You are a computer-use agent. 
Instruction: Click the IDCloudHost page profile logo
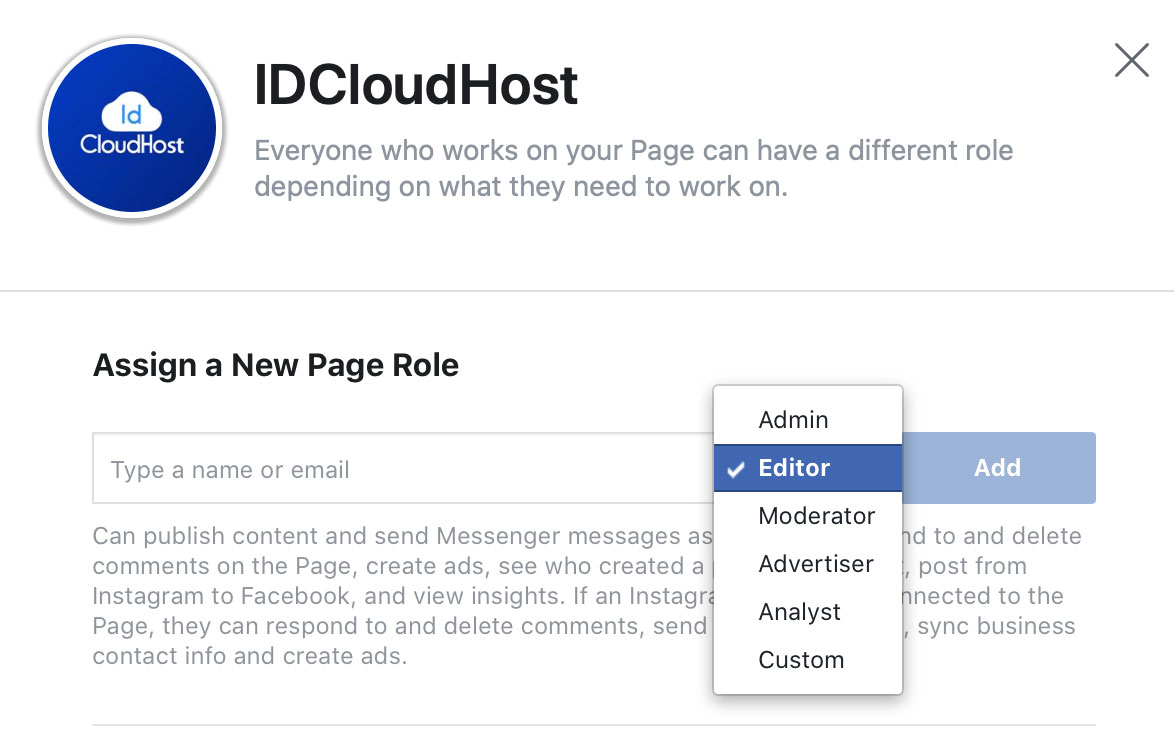point(130,128)
